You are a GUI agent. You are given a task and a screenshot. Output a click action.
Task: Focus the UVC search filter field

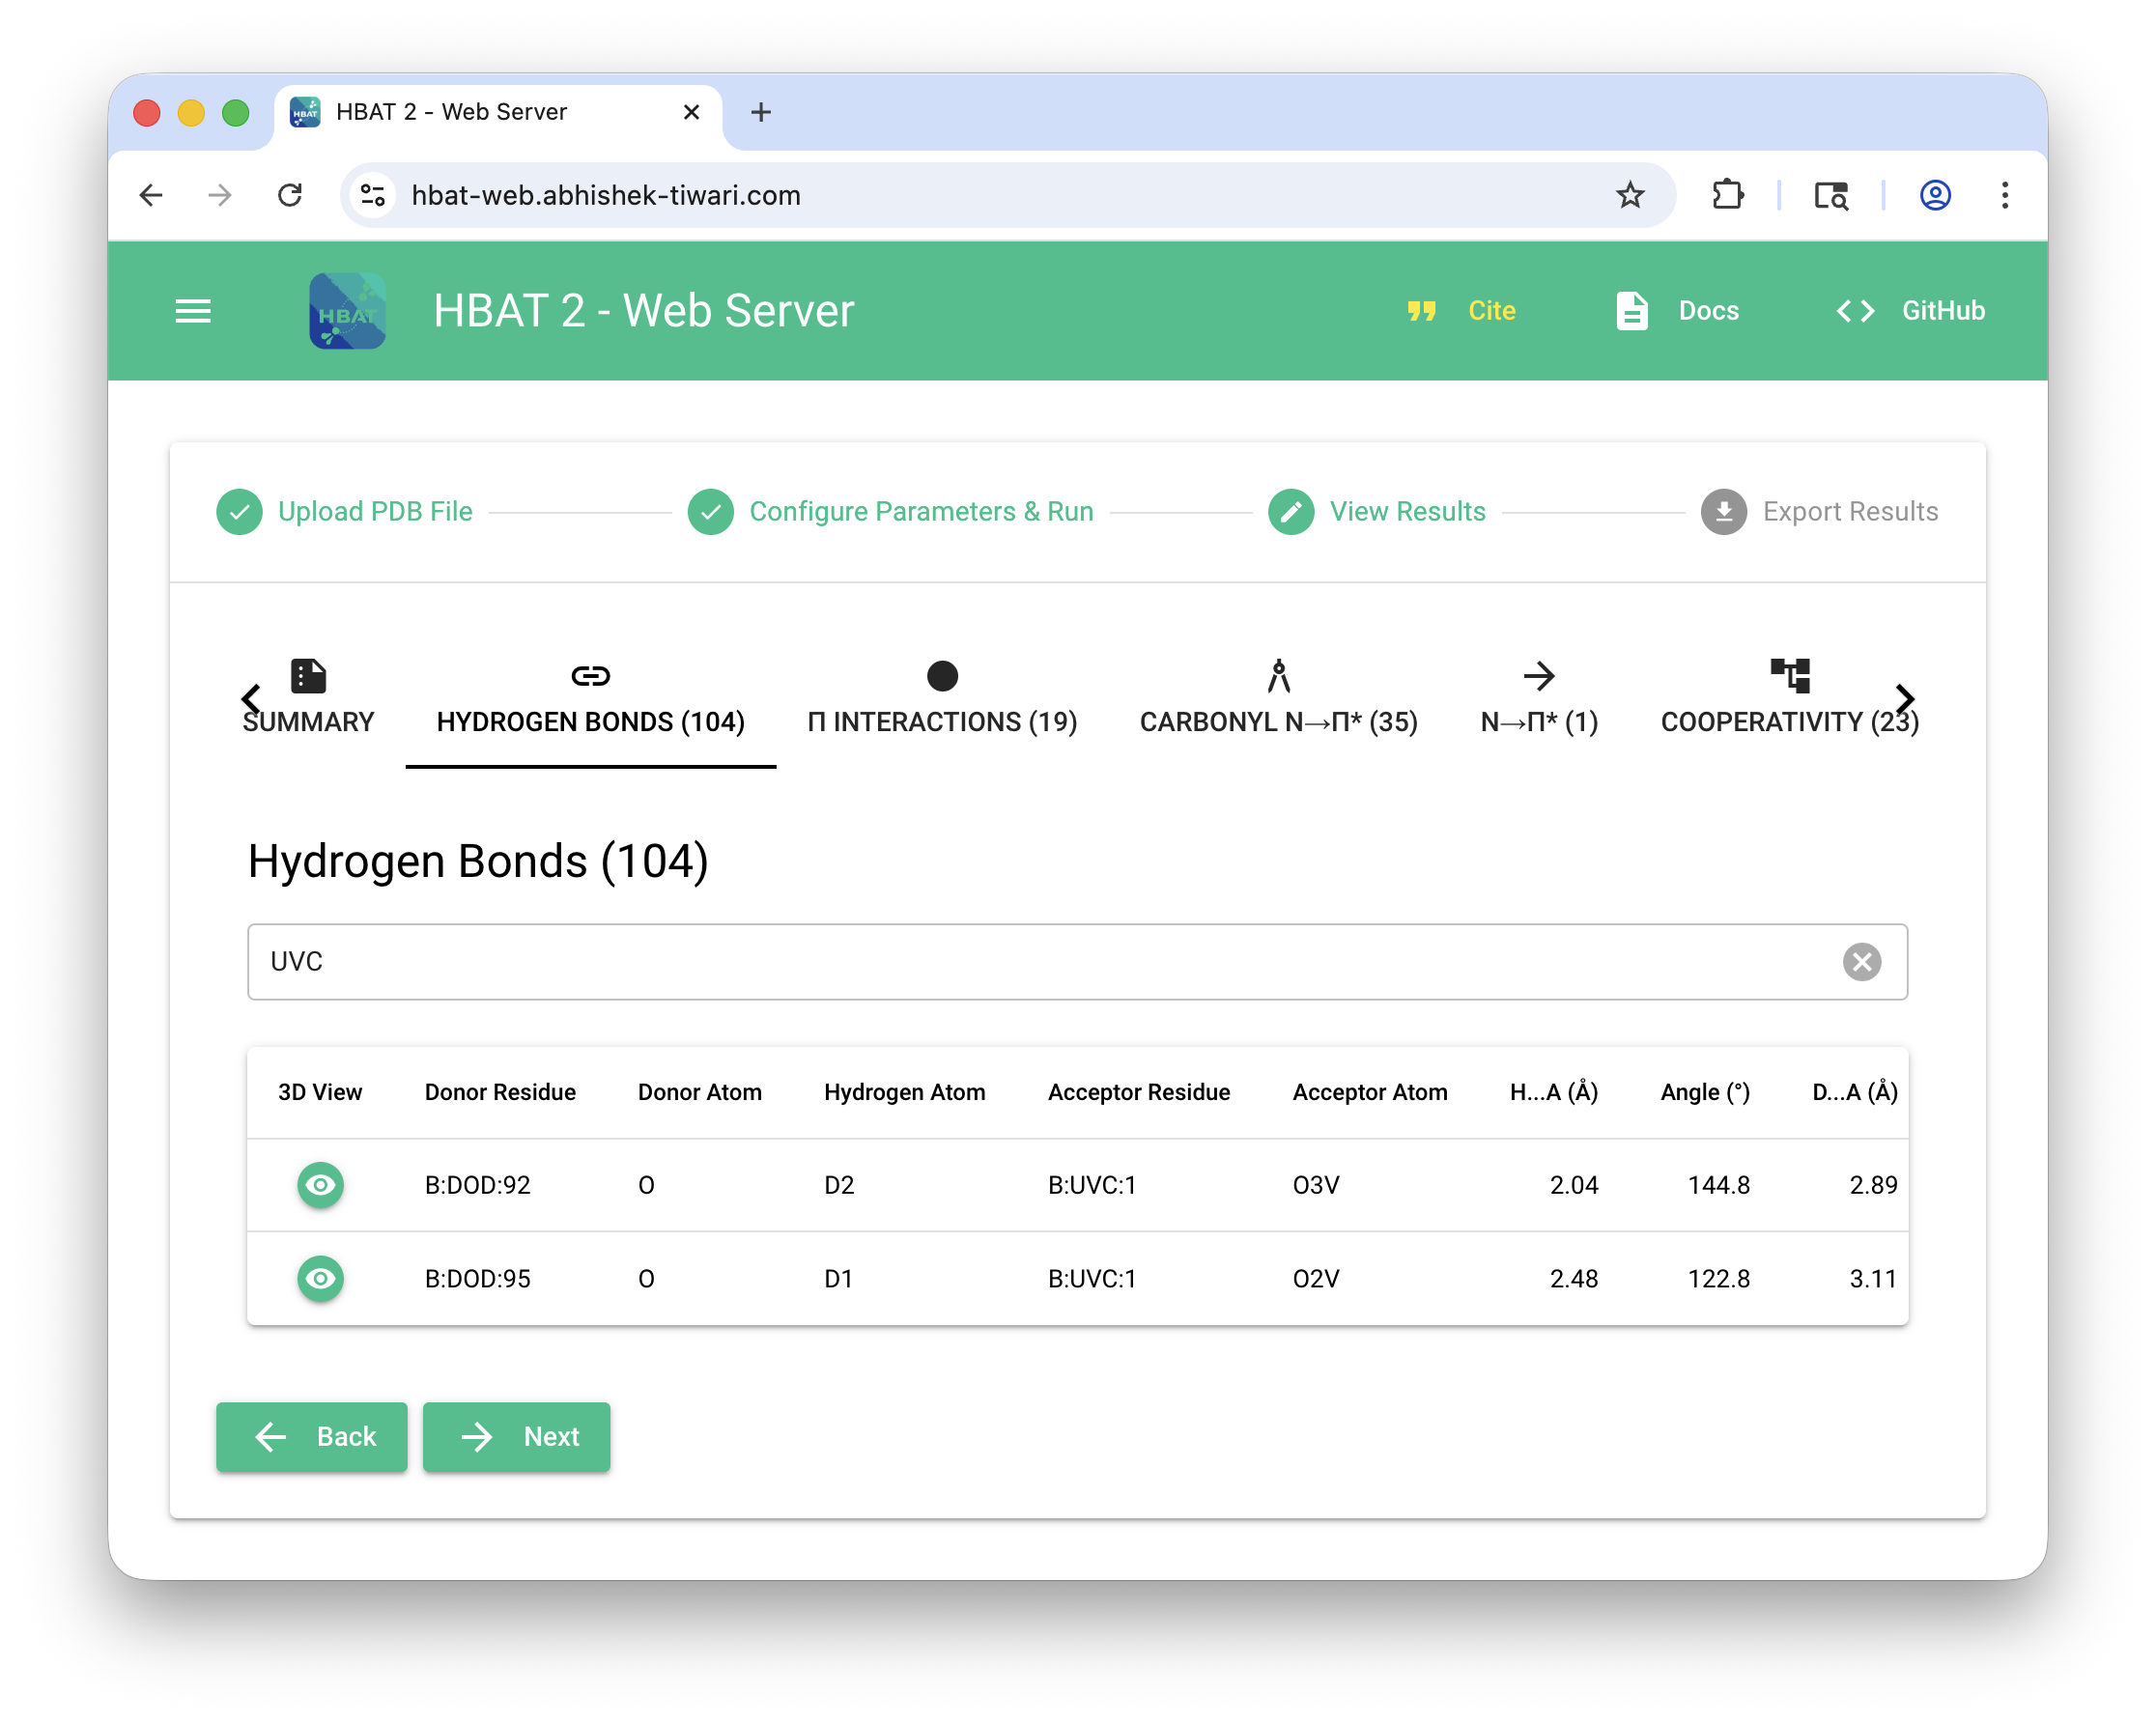(x=1040, y=962)
